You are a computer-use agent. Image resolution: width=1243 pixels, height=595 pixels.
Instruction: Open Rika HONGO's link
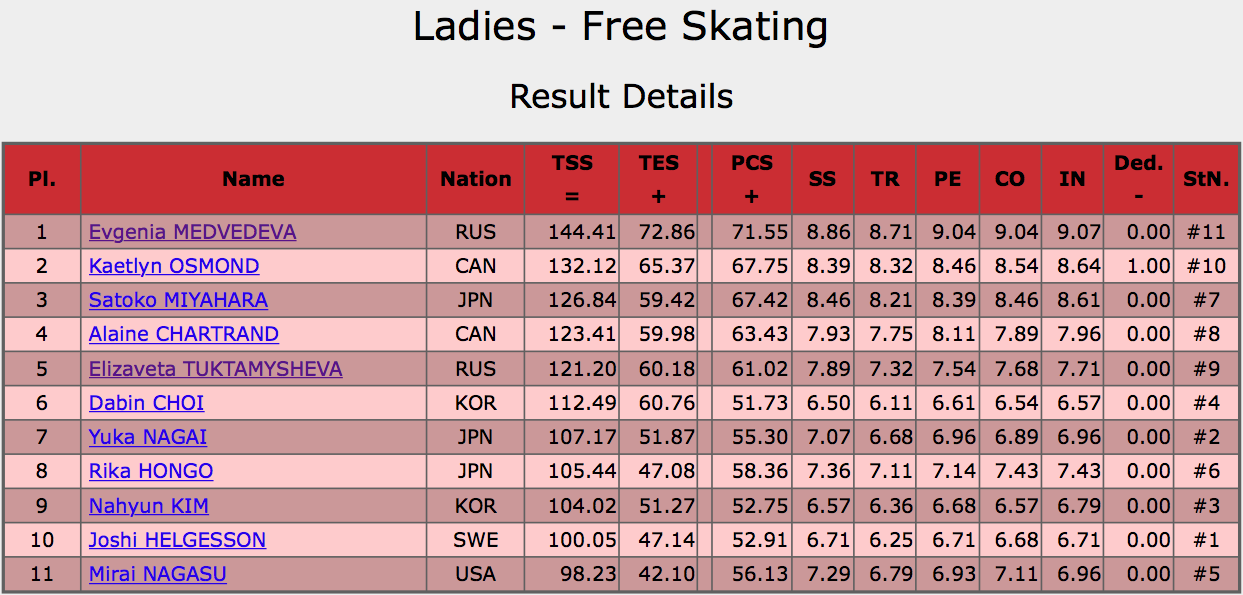click(151, 471)
